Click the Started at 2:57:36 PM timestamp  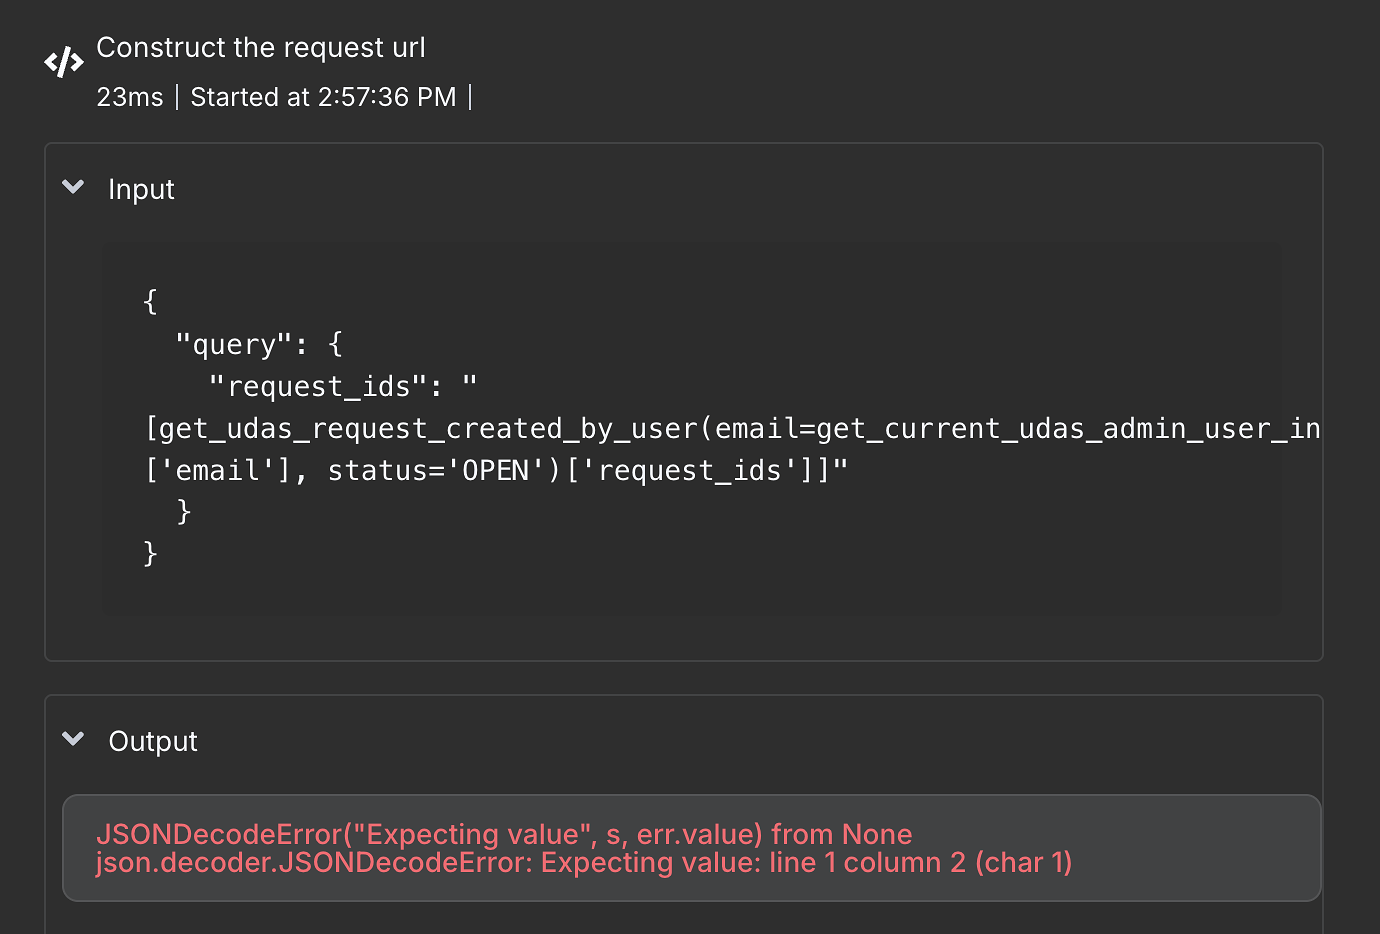pyautogui.click(x=322, y=96)
